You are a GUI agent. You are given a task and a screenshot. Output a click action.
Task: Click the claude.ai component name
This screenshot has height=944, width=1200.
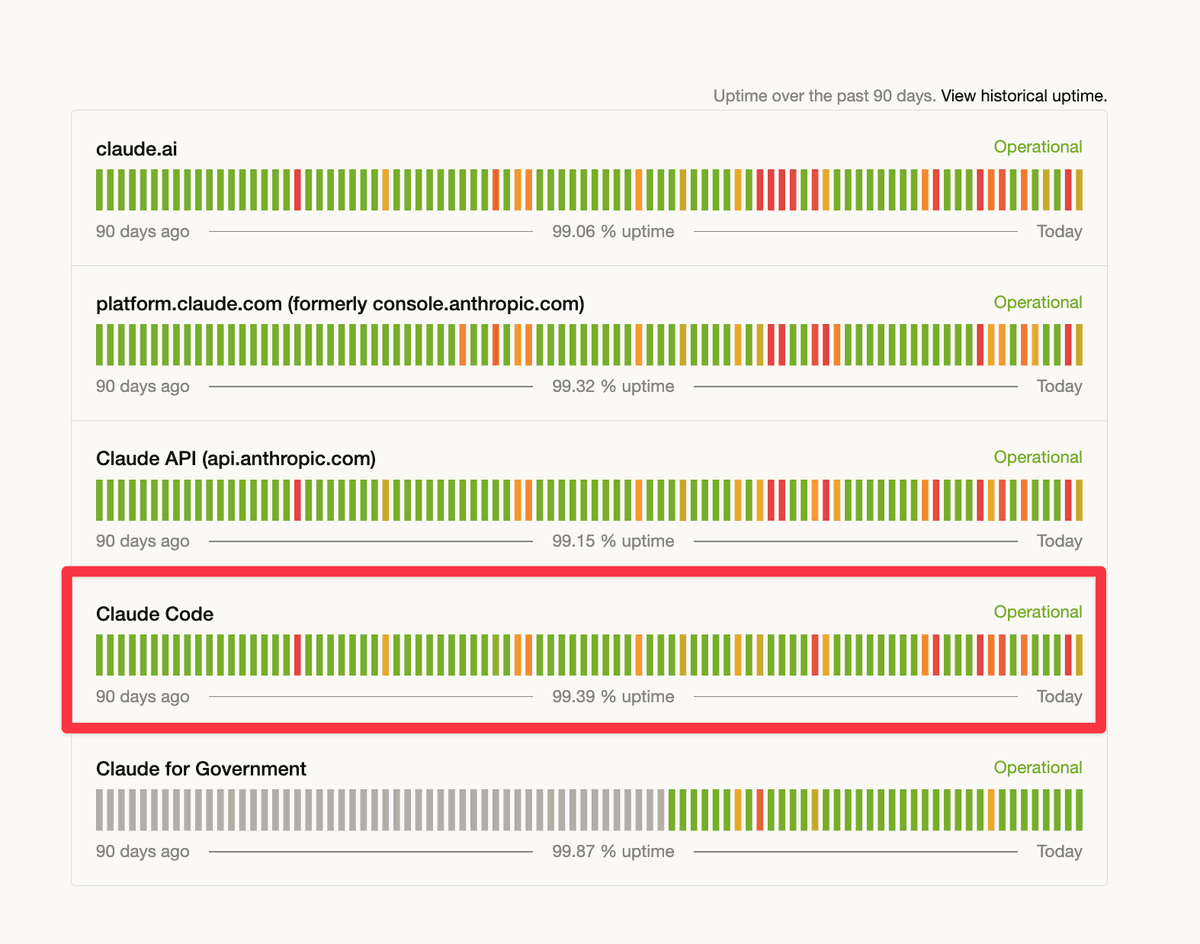137,149
